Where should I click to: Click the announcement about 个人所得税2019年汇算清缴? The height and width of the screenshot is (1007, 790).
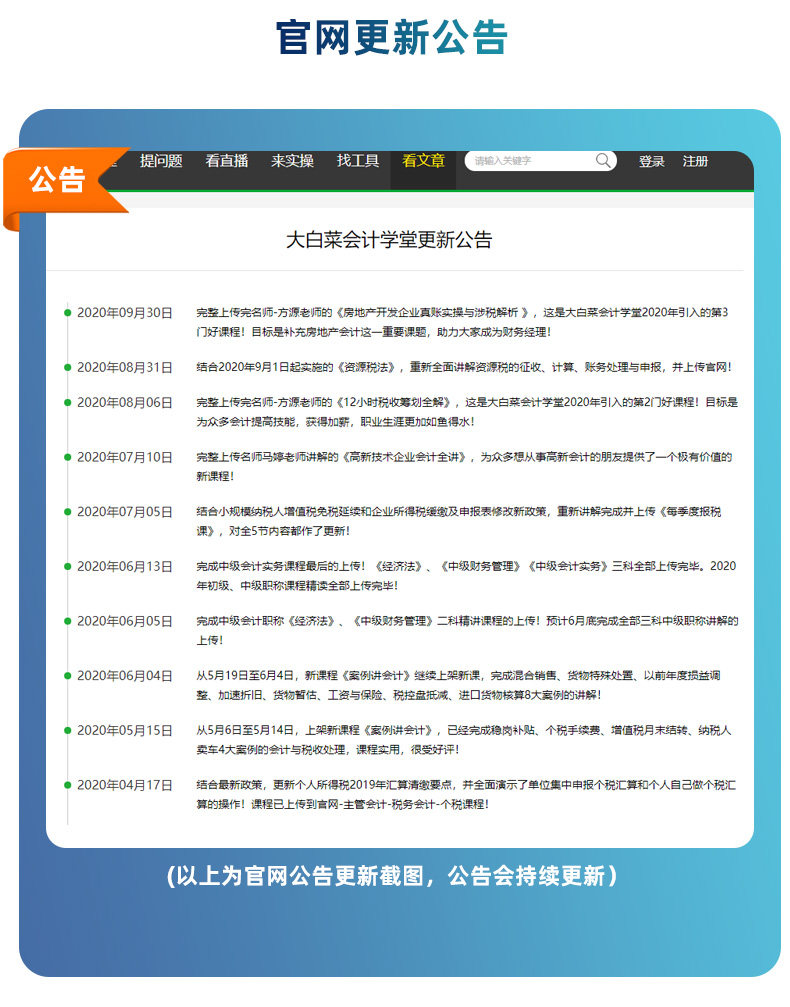coord(466,794)
